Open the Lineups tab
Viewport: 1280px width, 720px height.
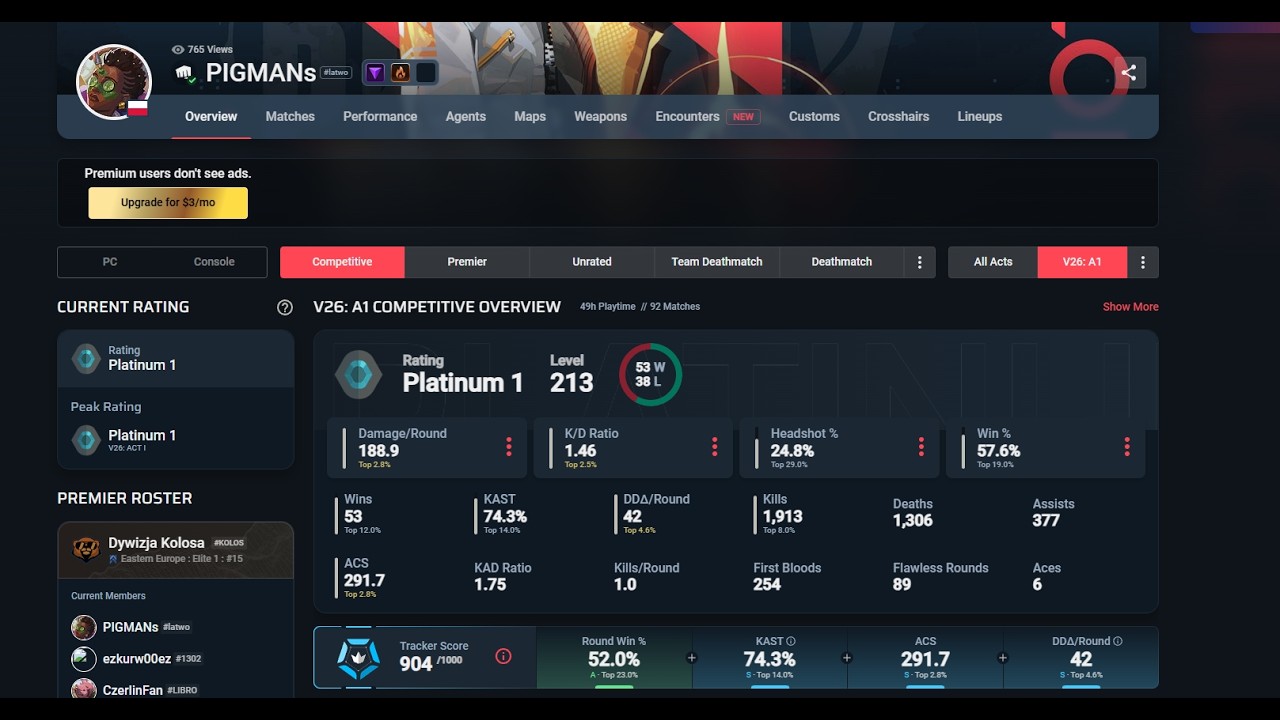click(x=980, y=116)
